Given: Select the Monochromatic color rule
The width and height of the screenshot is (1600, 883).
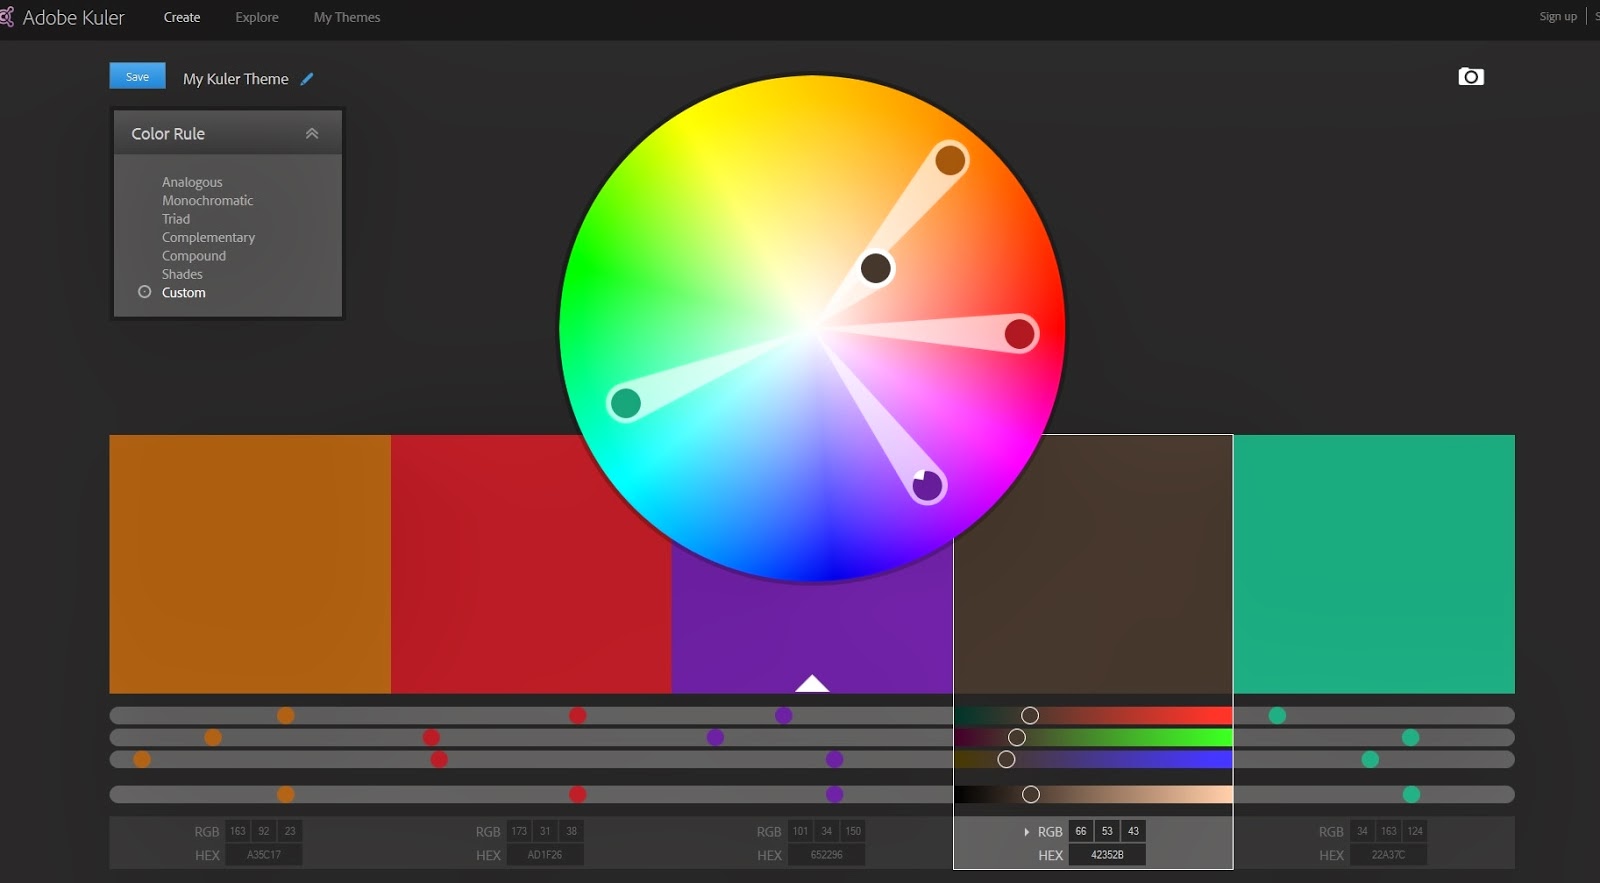Looking at the screenshot, I should click(x=207, y=201).
